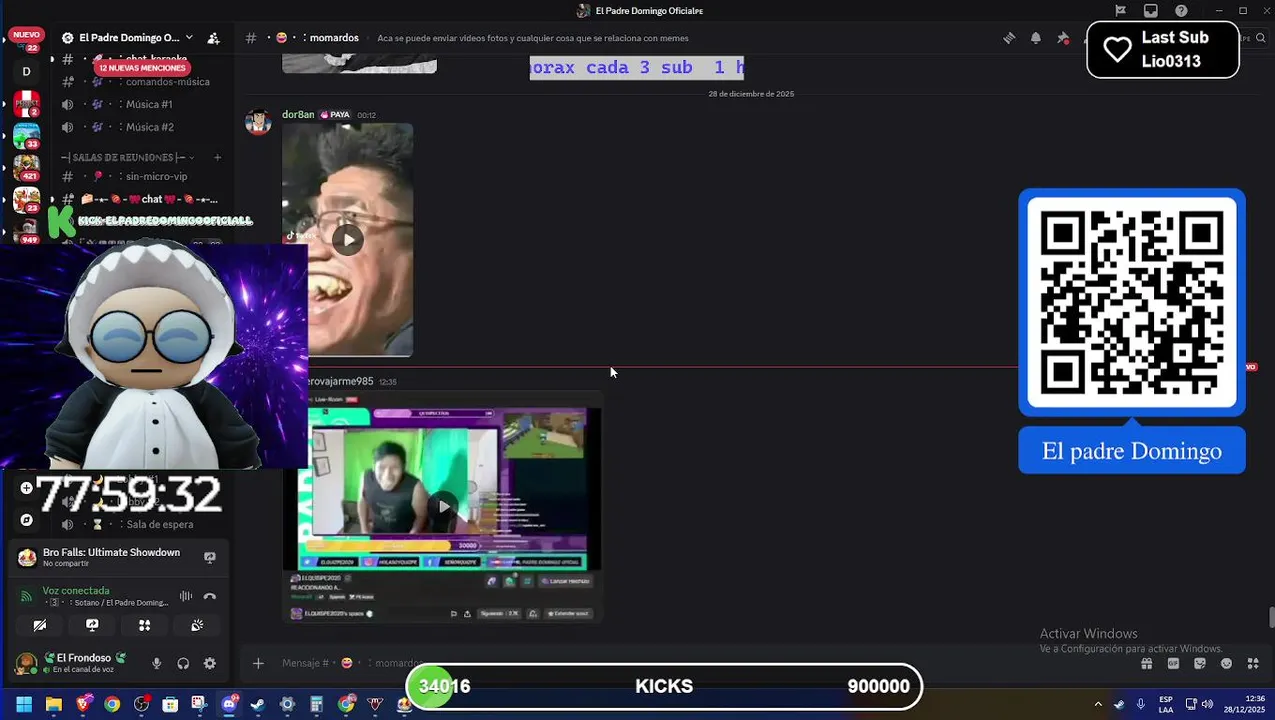Open Discord icon in taskbar

click(x=229, y=704)
